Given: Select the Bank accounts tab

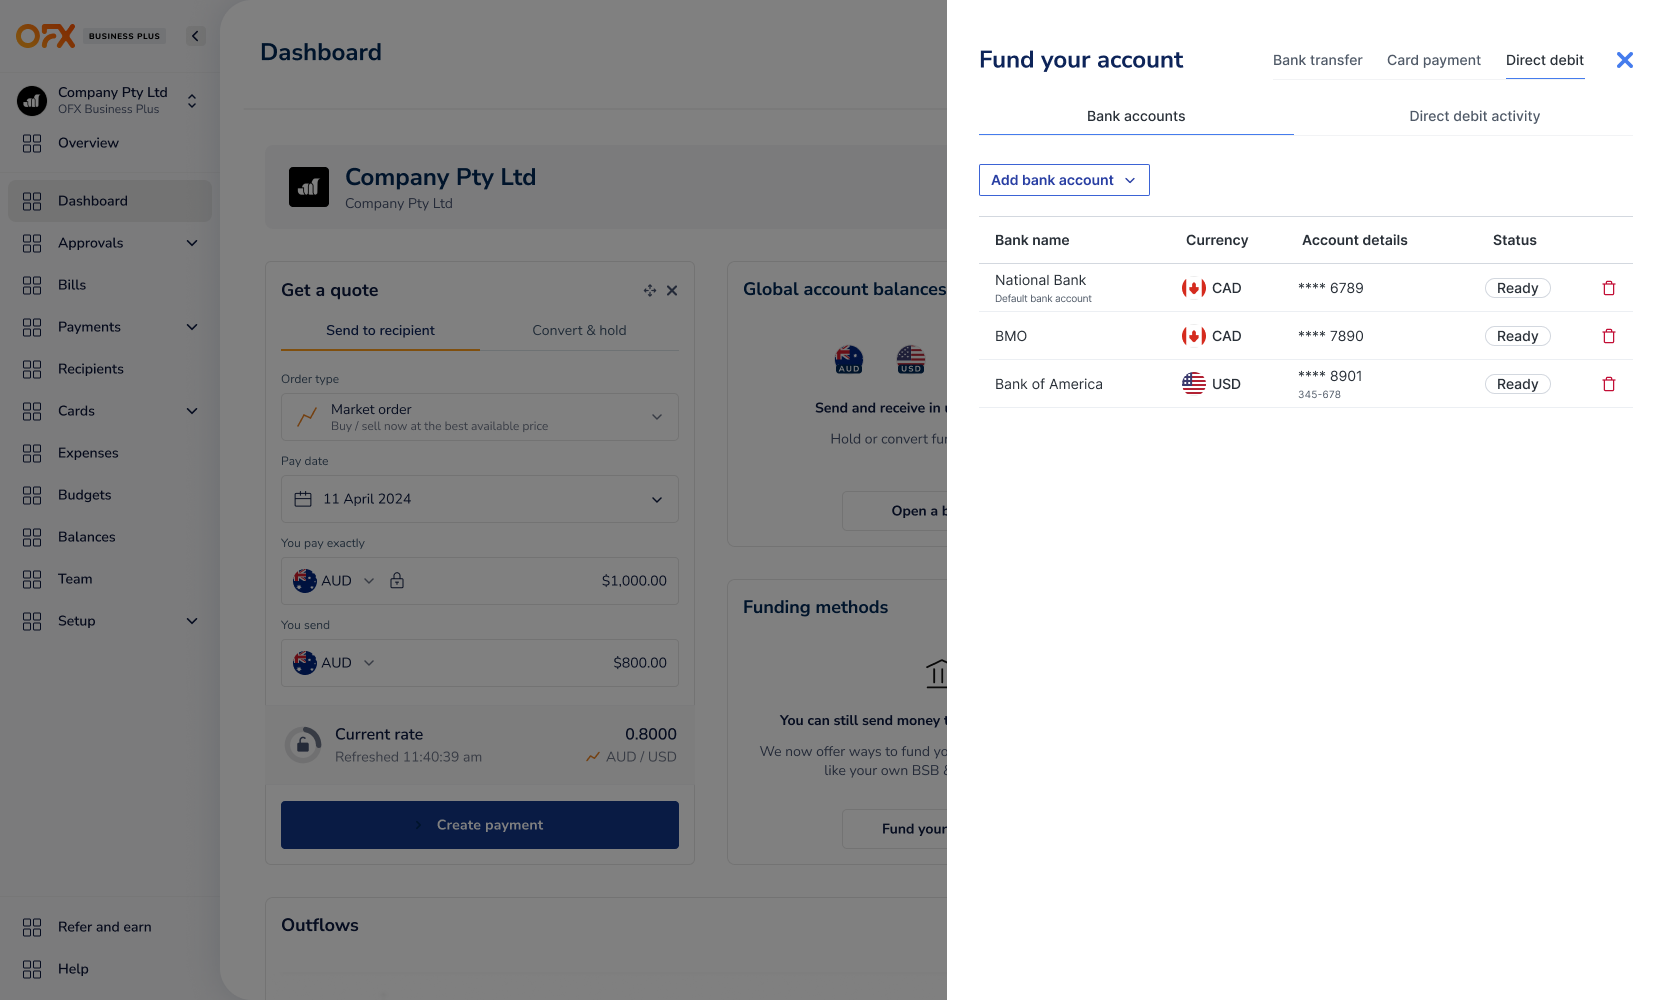Looking at the screenshot, I should pyautogui.click(x=1136, y=116).
